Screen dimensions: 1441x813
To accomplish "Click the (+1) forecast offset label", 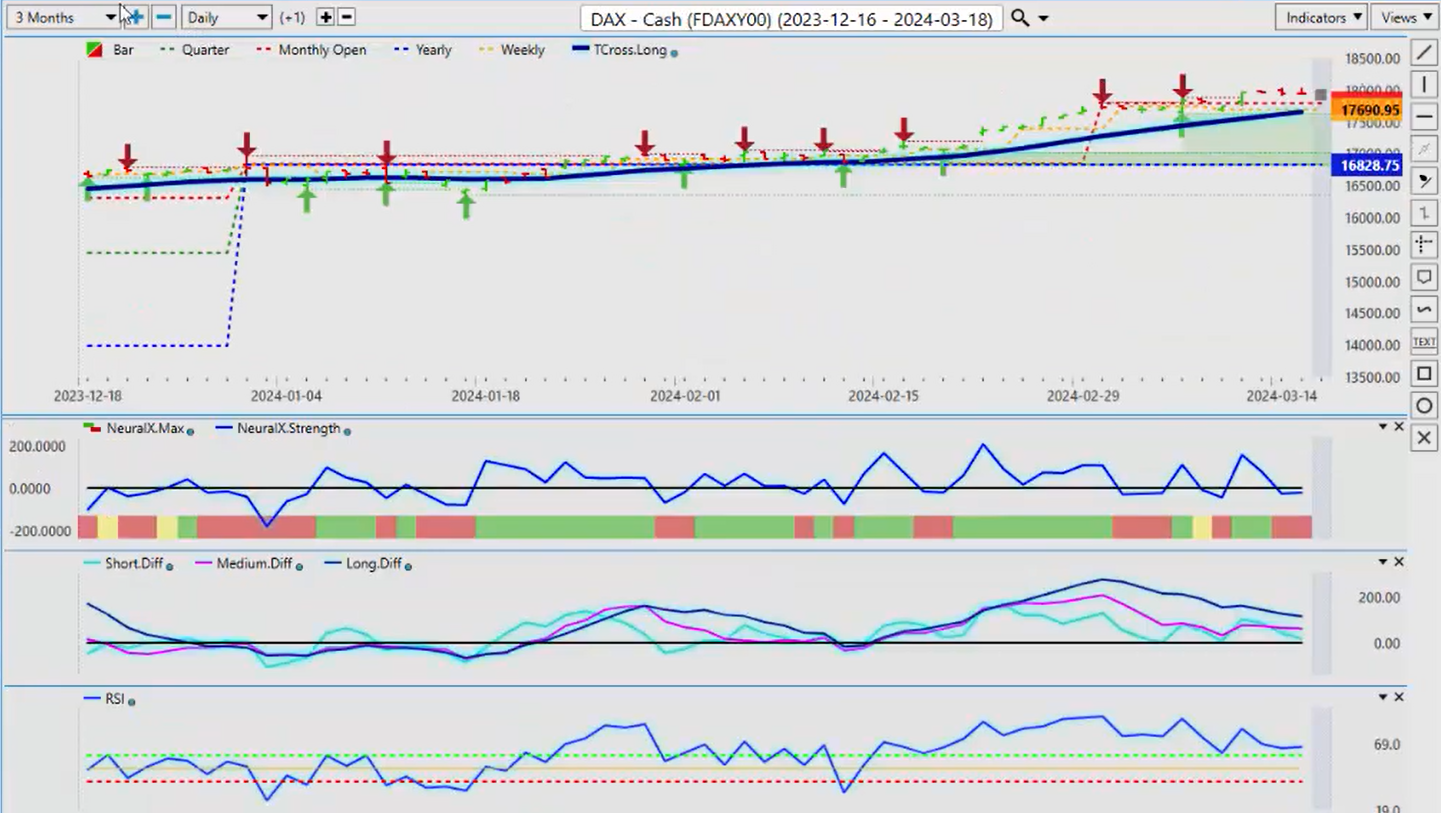I will click(292, 17).
